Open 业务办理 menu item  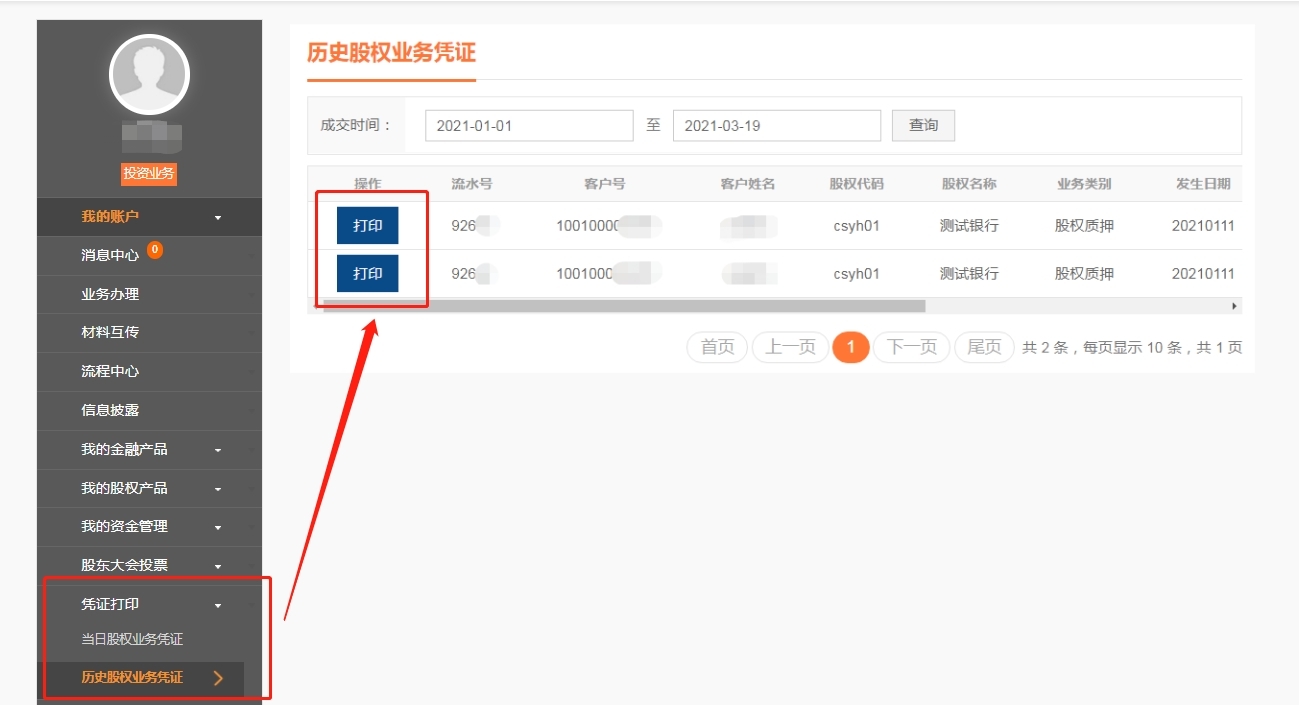[x=110, y=294]
